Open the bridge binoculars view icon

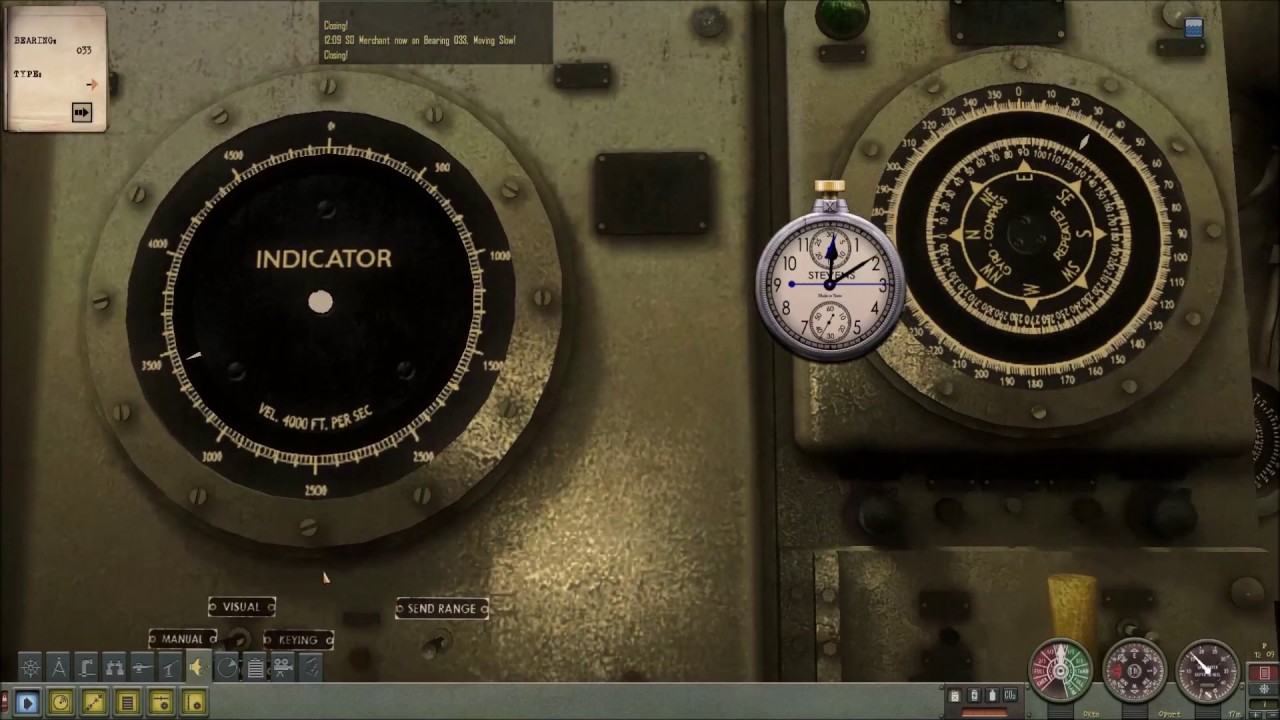tap(114, 667)
